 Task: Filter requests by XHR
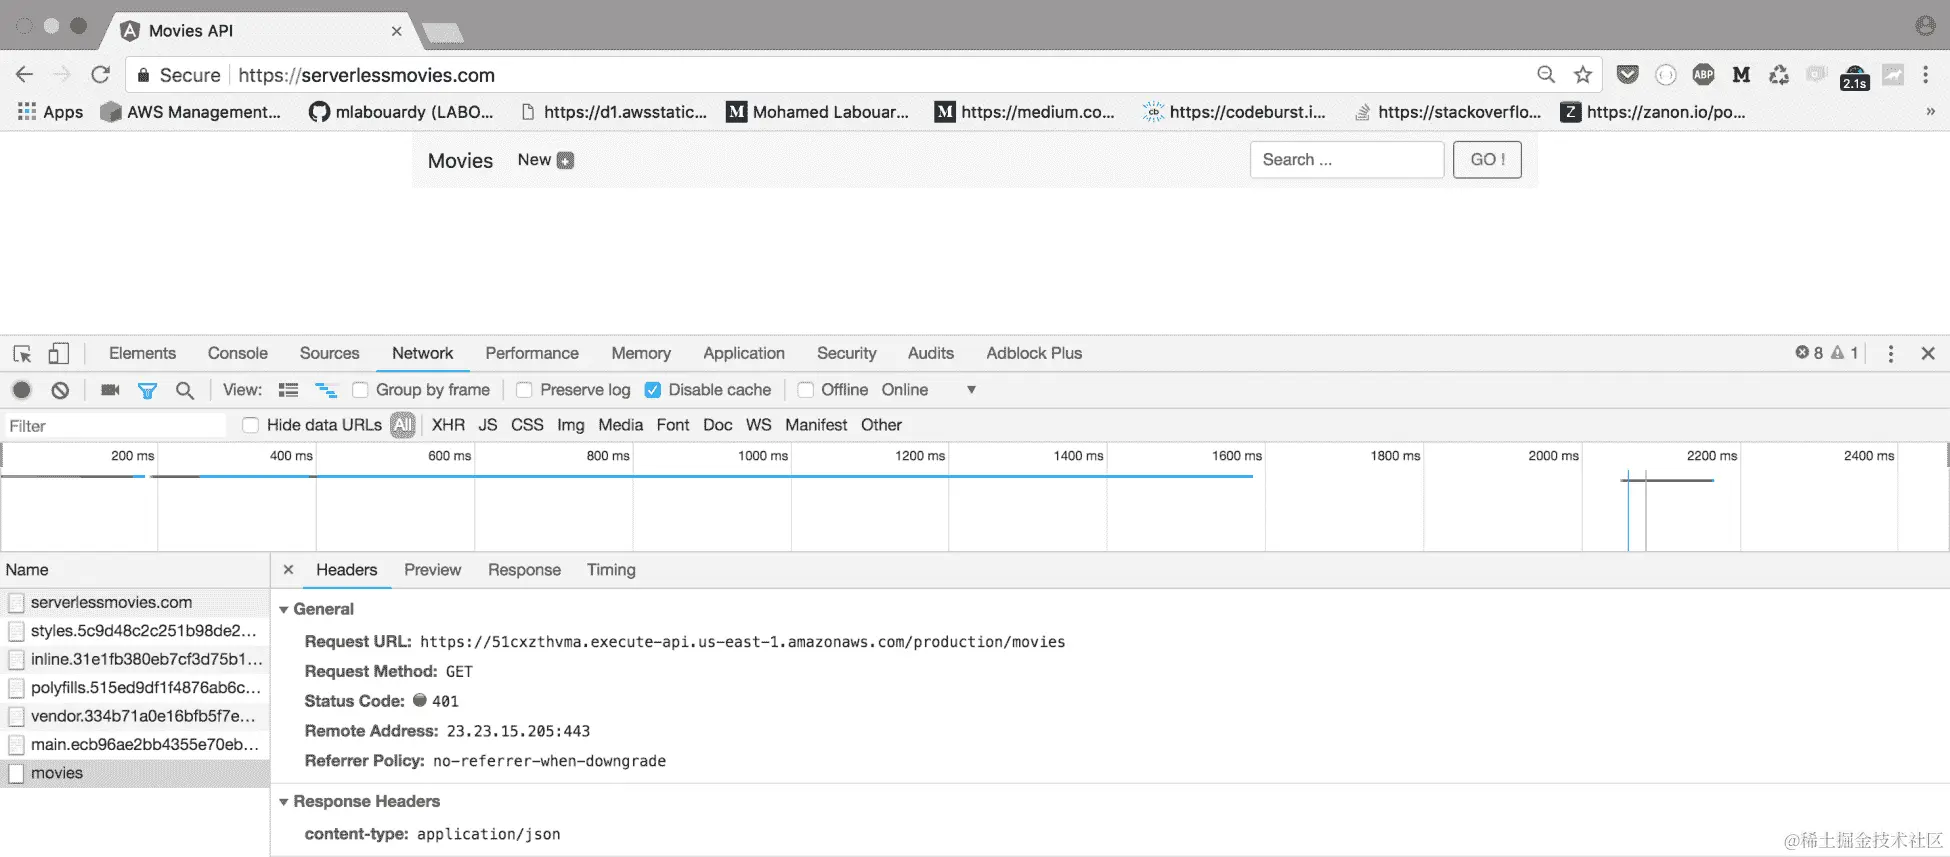click(x=448, y=425)
